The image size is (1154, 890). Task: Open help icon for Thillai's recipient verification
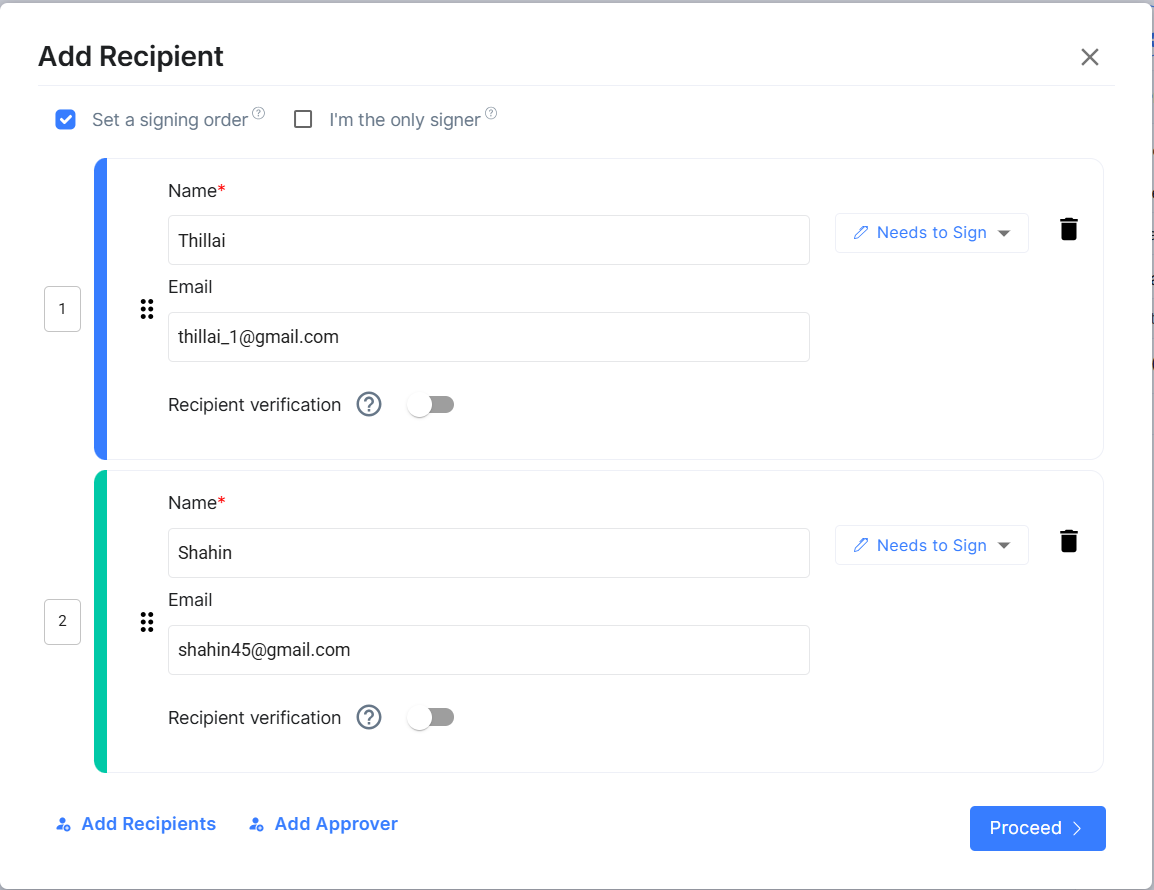pyautogui.click(x=369, y=405)
